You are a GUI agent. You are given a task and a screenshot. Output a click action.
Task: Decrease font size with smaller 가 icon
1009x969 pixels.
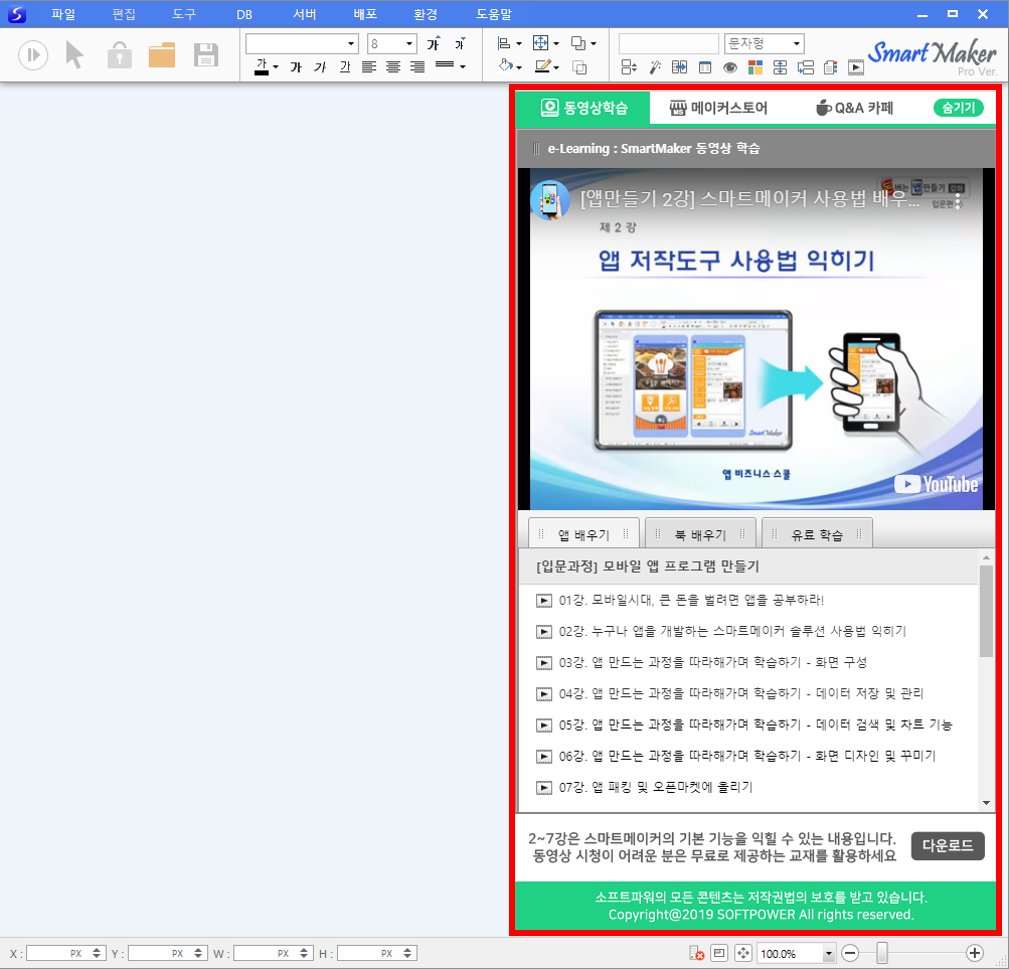(x=459, y=43)
